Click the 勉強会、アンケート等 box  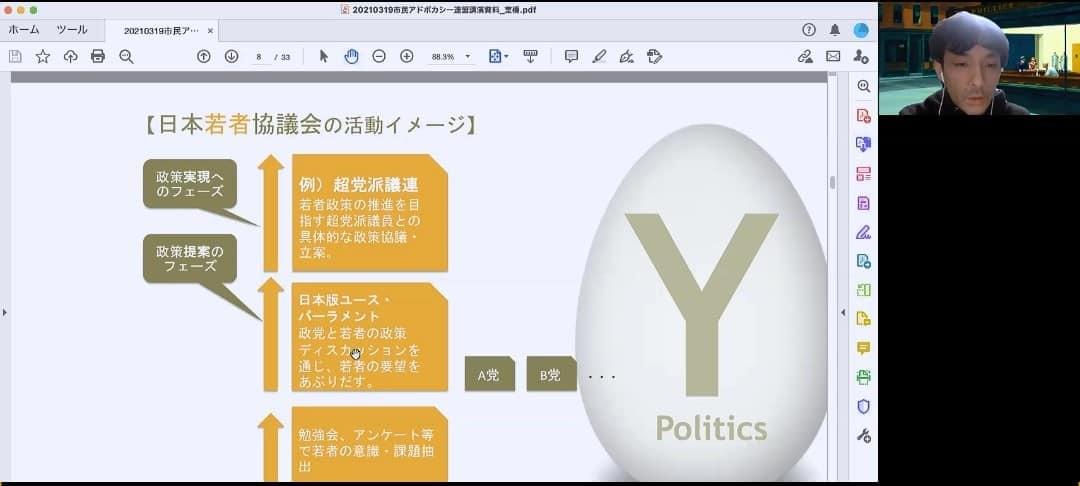click(370, 444)
